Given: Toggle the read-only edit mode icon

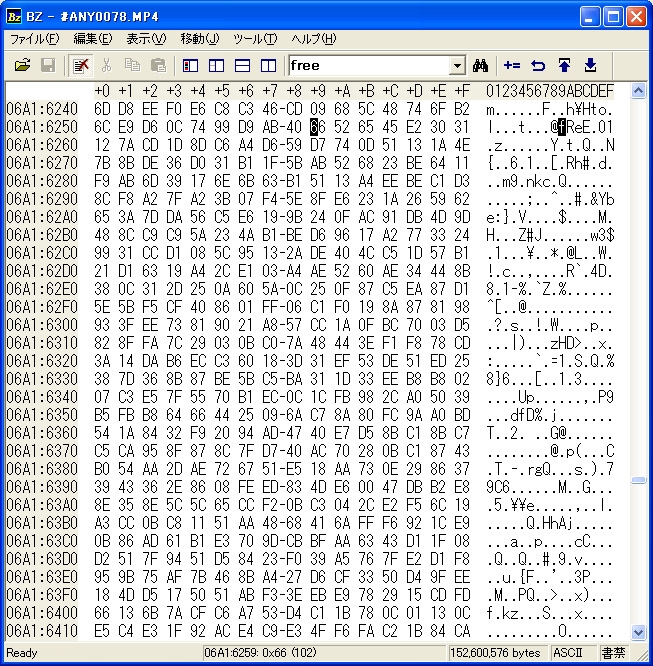Looking at the screenshot, I should click(x=80, y=65).
